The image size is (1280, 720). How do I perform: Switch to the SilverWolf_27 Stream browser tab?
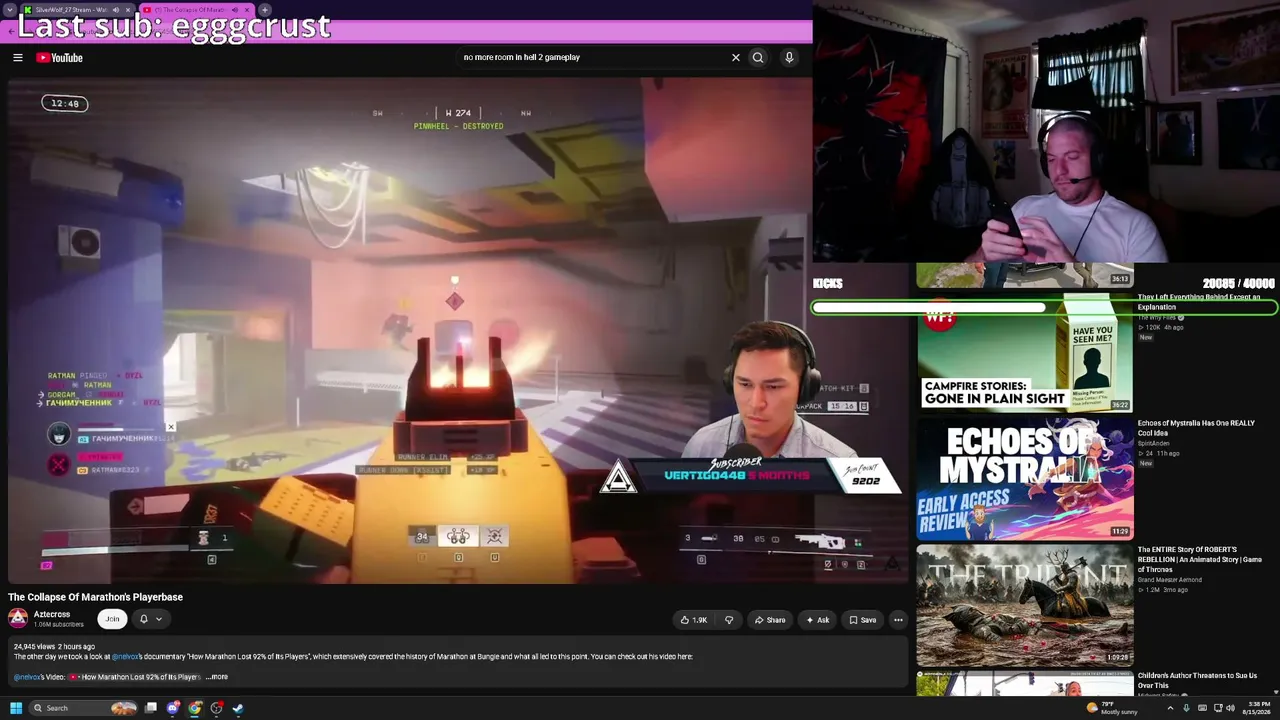[78, 10]
